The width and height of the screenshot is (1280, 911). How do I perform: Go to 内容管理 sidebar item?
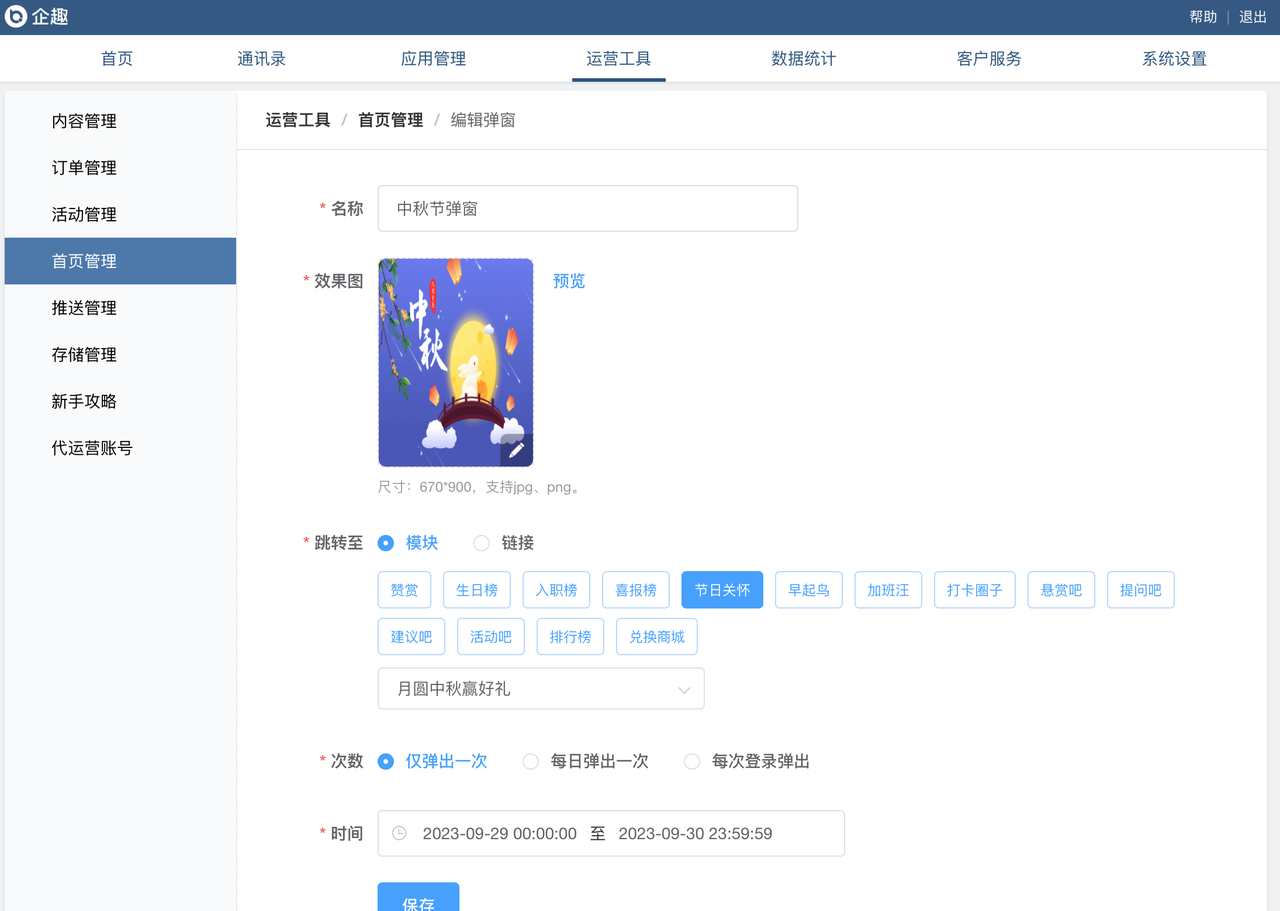tap(84, 121)
